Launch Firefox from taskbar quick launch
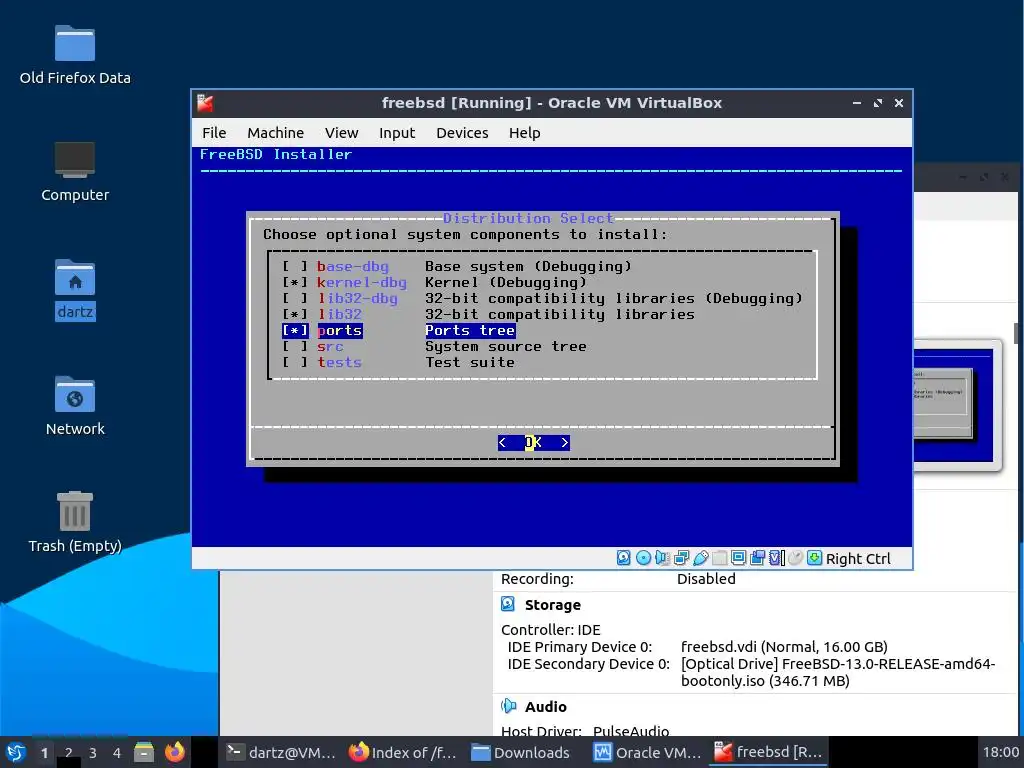 pos(174,753)
